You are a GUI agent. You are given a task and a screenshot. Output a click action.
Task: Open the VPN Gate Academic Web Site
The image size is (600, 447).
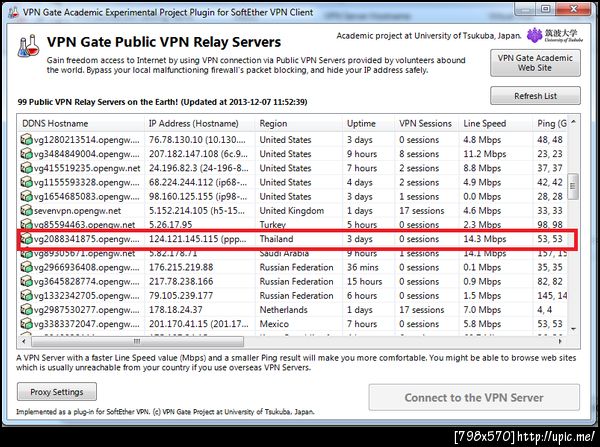[535, 63]
